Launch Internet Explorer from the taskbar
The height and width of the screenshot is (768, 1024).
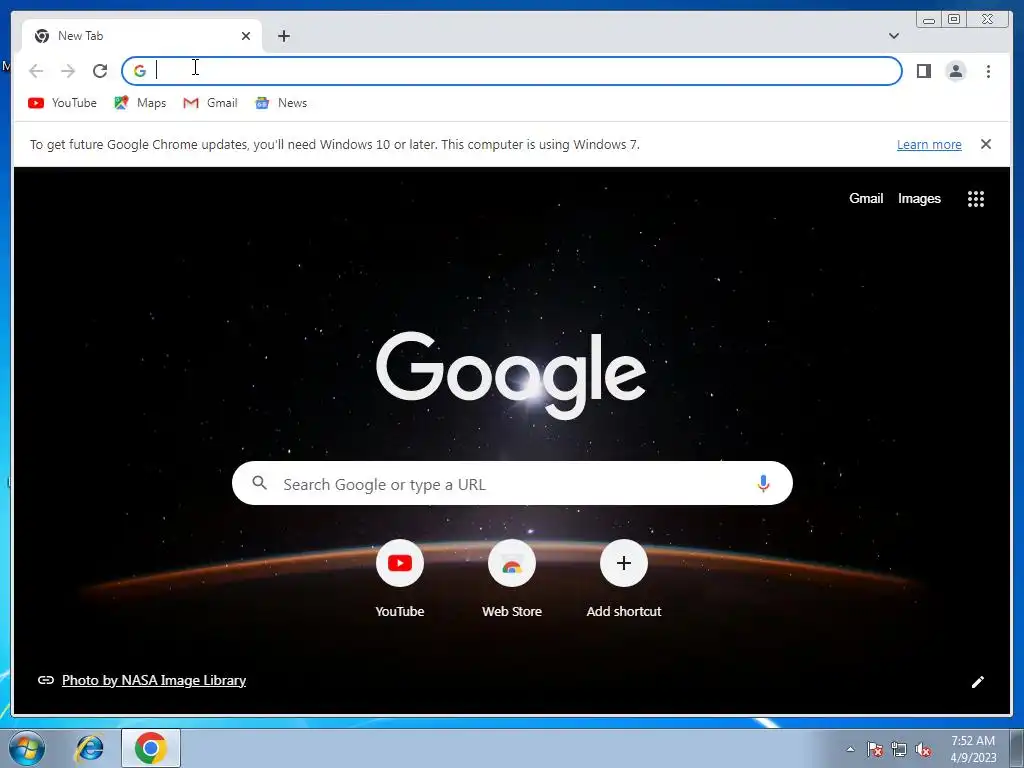pos(89,748)
